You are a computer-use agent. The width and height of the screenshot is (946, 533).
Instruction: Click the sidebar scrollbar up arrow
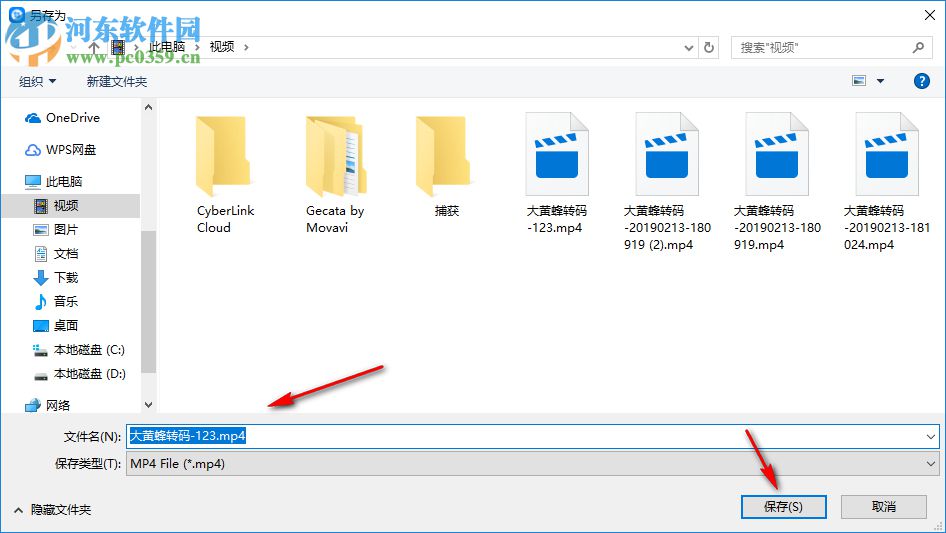tap(148, 107)
